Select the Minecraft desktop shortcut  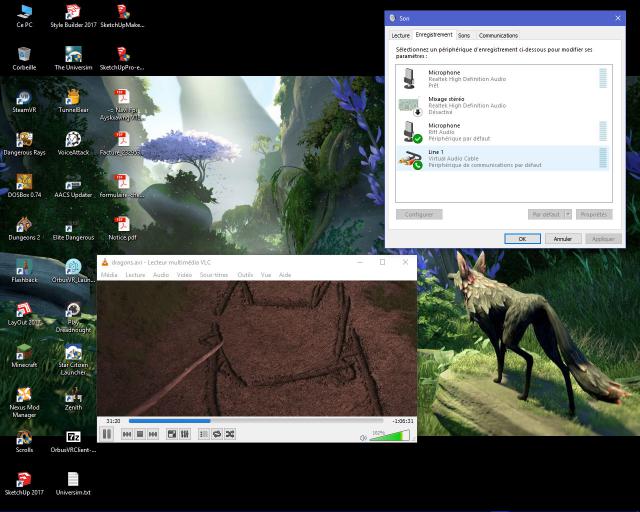(x=24, y=356)
